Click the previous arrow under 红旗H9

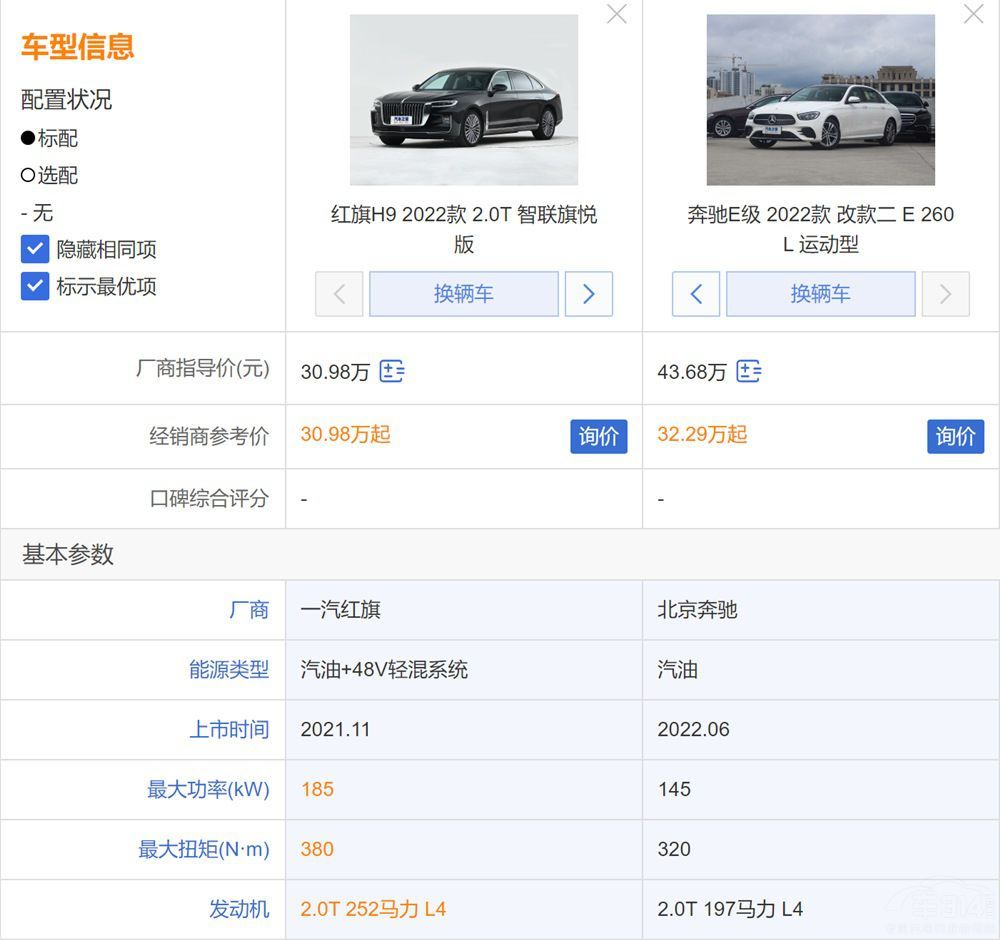(339, 294)
